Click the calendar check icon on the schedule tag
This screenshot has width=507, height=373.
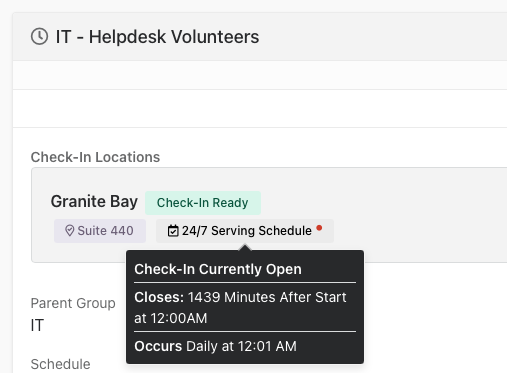coord(173,231)
